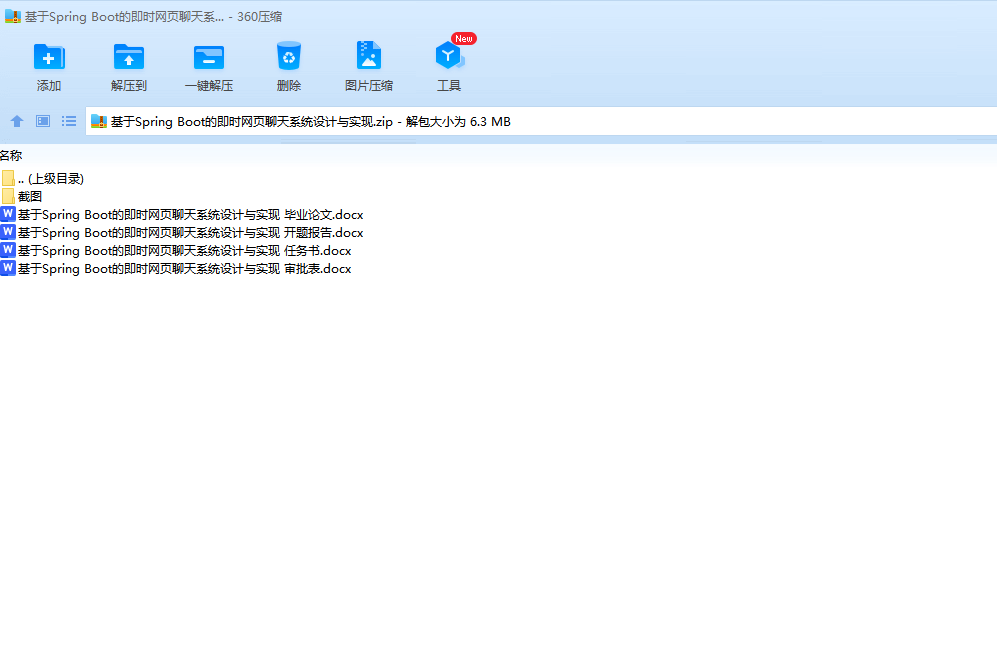Click the 添加 (Add) toolbar icon
The height and width of the screenshot is (645, 997).
(49, 57)
